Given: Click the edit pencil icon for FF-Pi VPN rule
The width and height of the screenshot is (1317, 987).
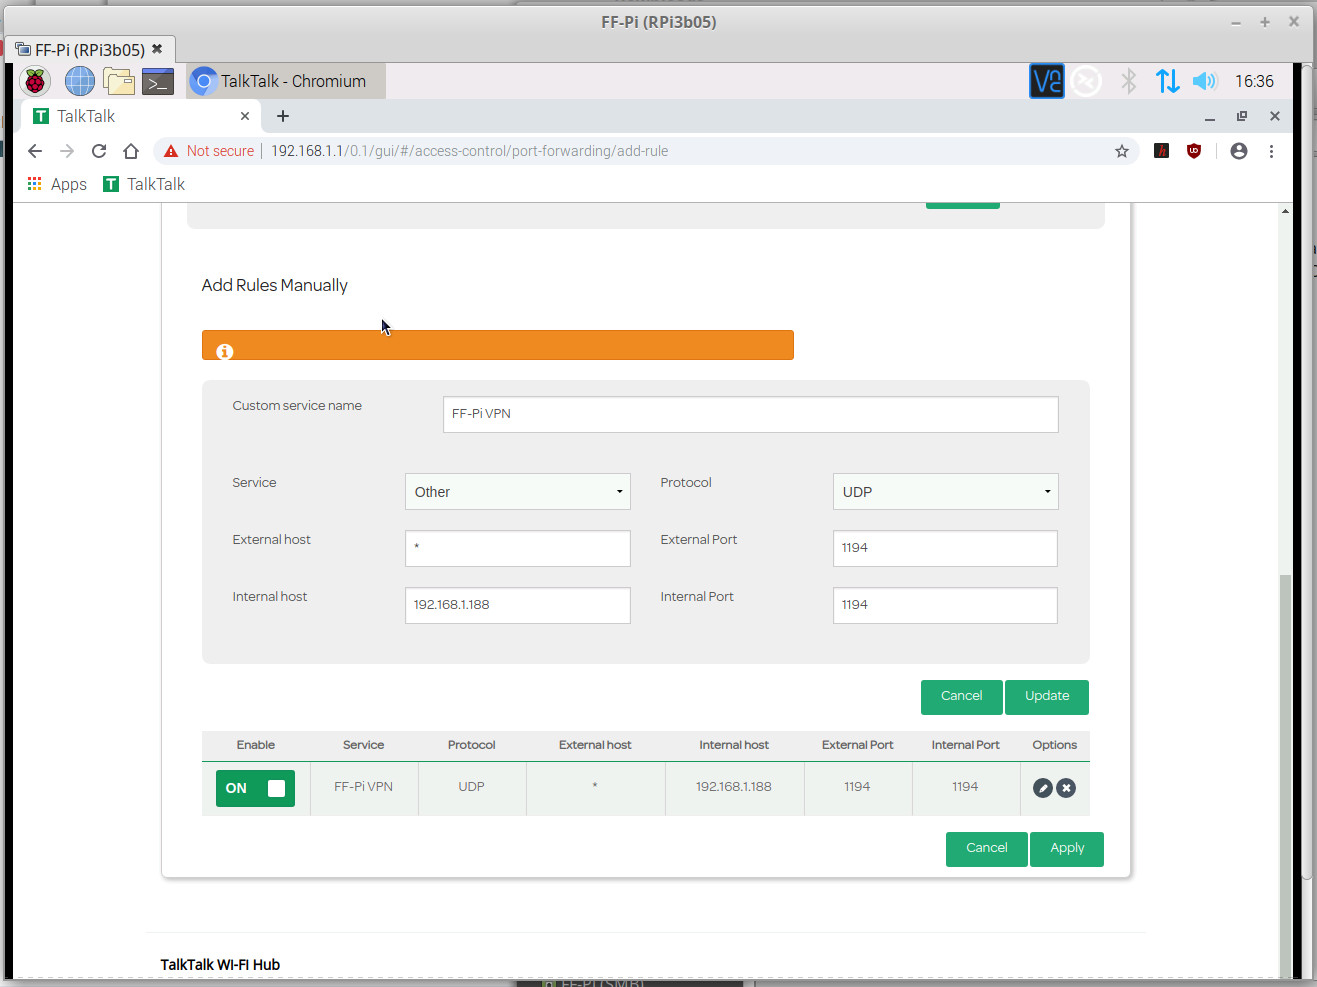Looking at the screenshot, I should coord(1042,788).
